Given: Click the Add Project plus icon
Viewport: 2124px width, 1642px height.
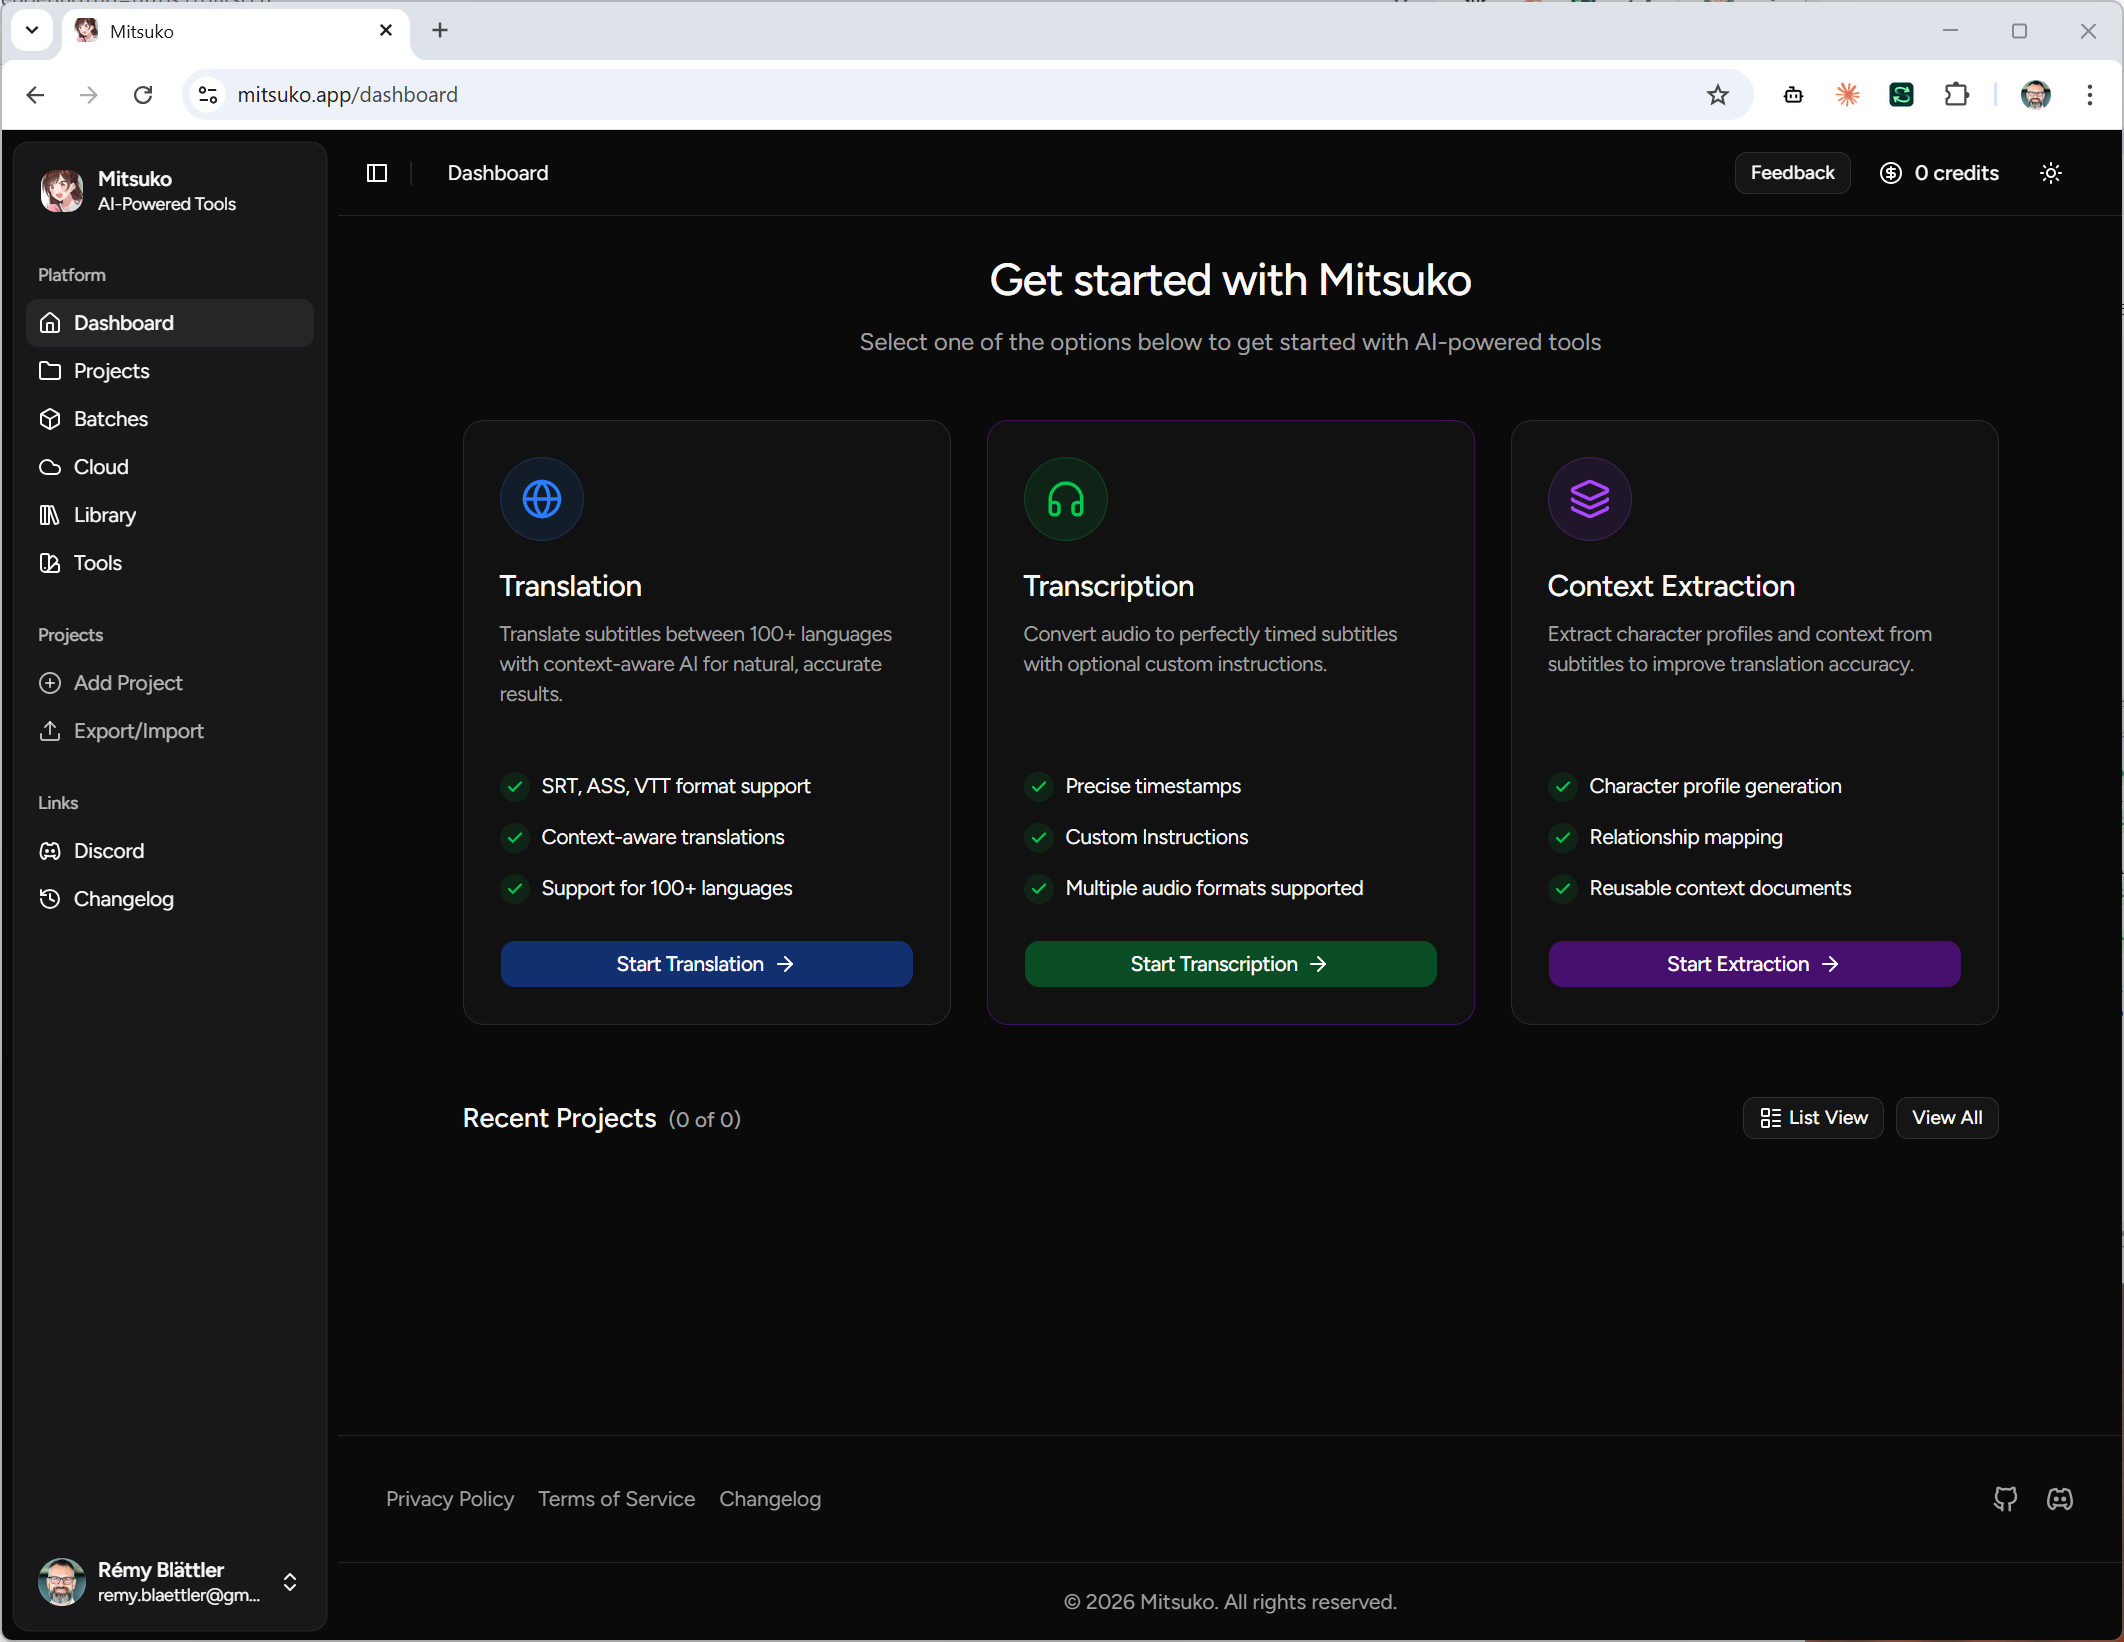Looking at the screenshot, I should click(x=50, y=683).
